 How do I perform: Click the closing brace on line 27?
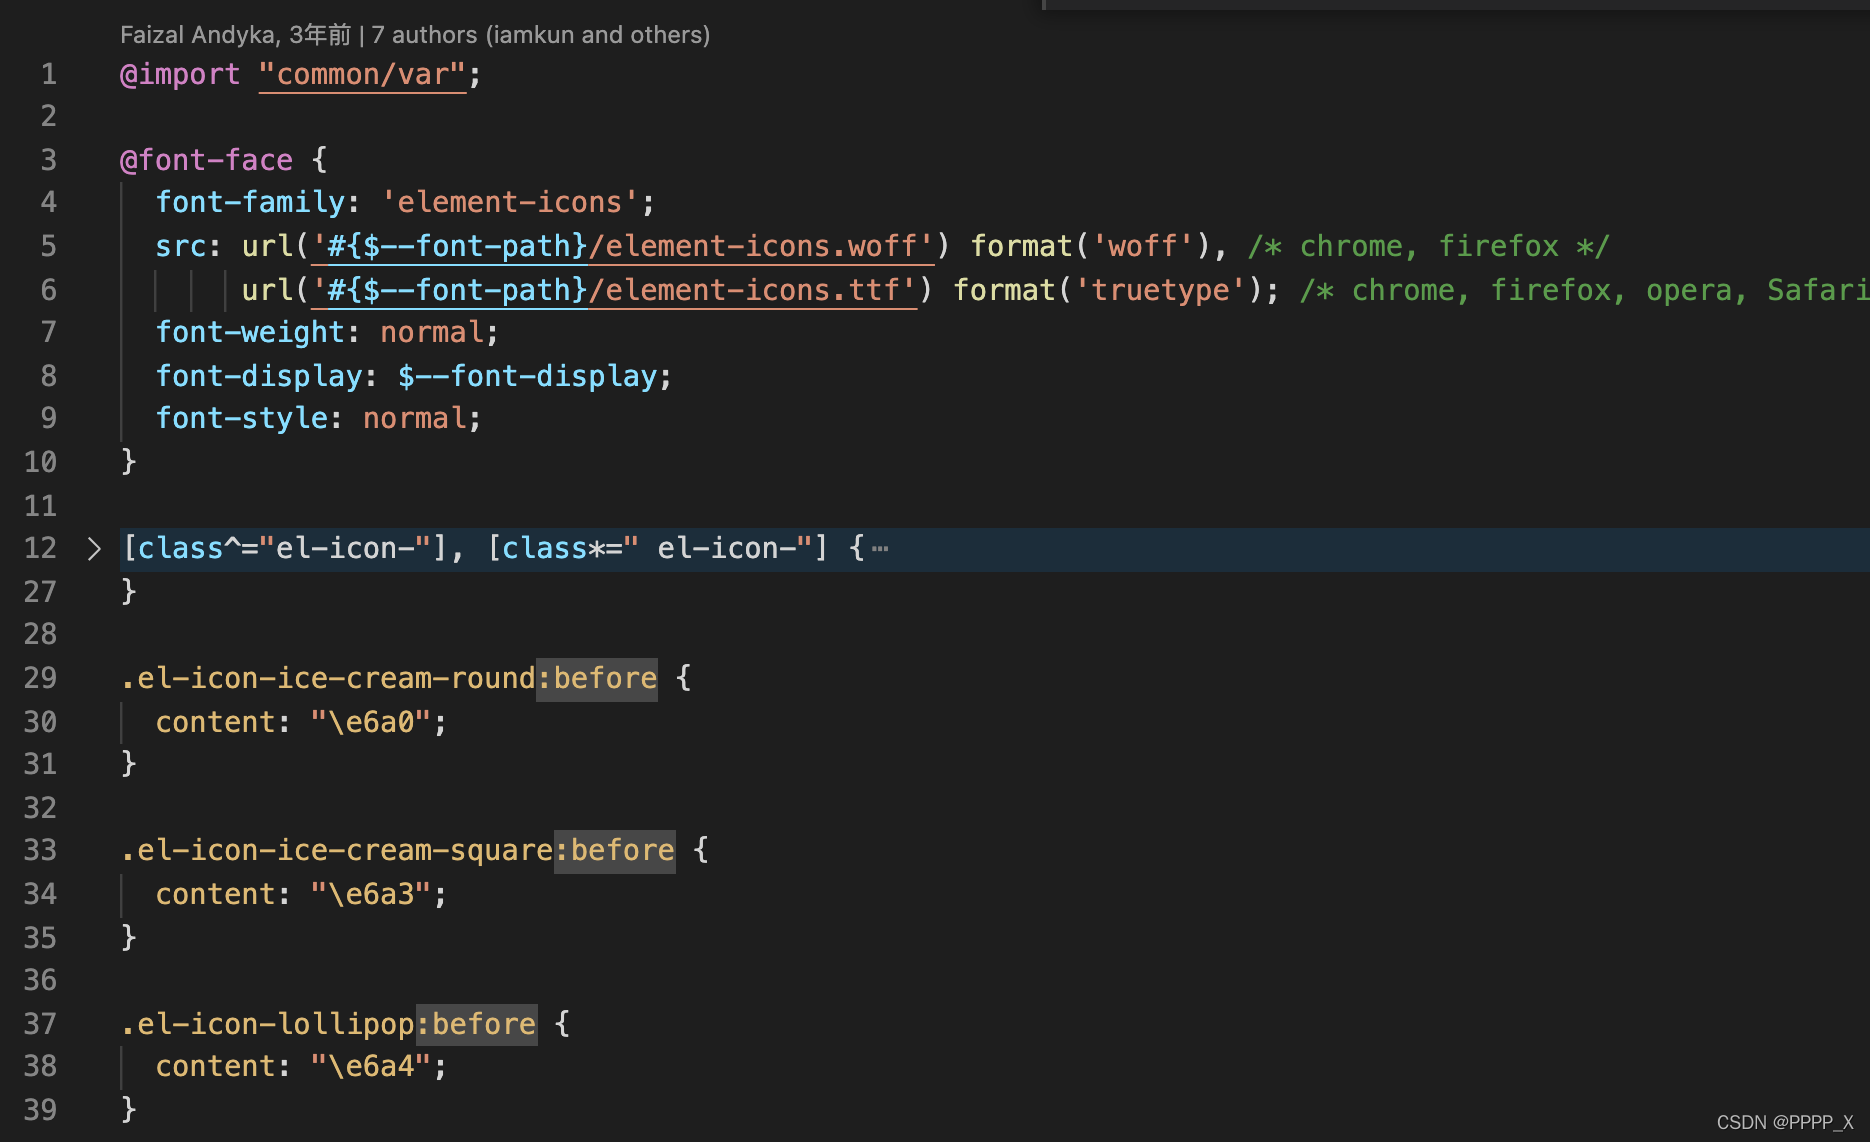(128, 591)
